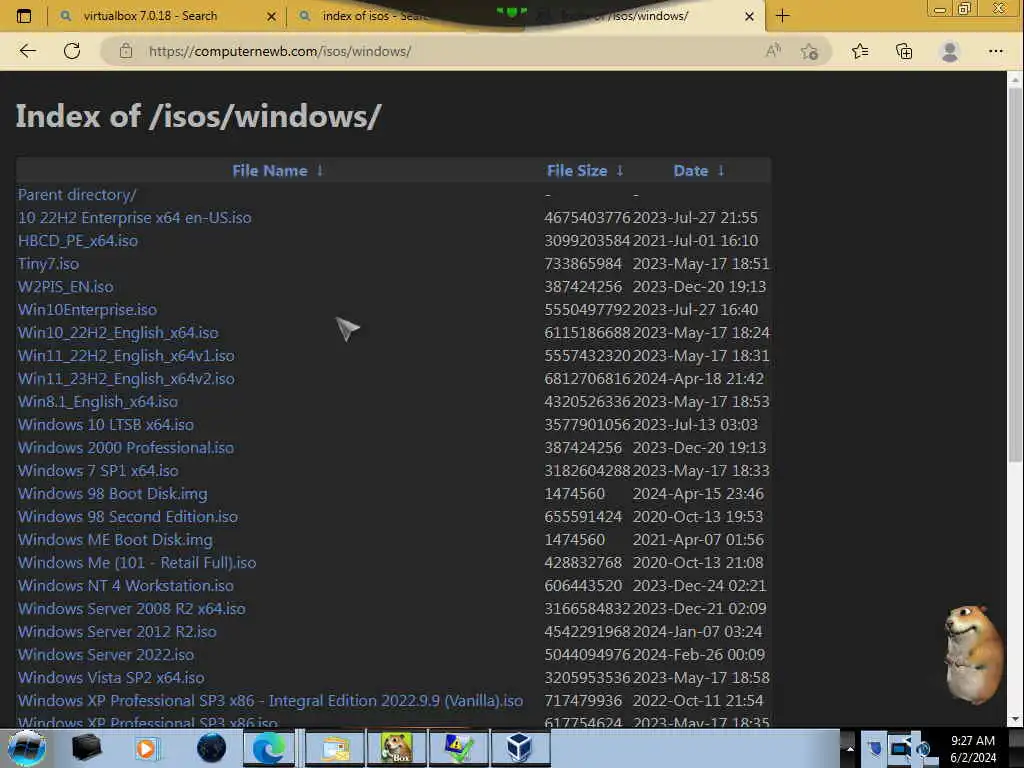Open a new browser tab
The height and width of the screenshot is (768, 1024).
coord(782,16)
